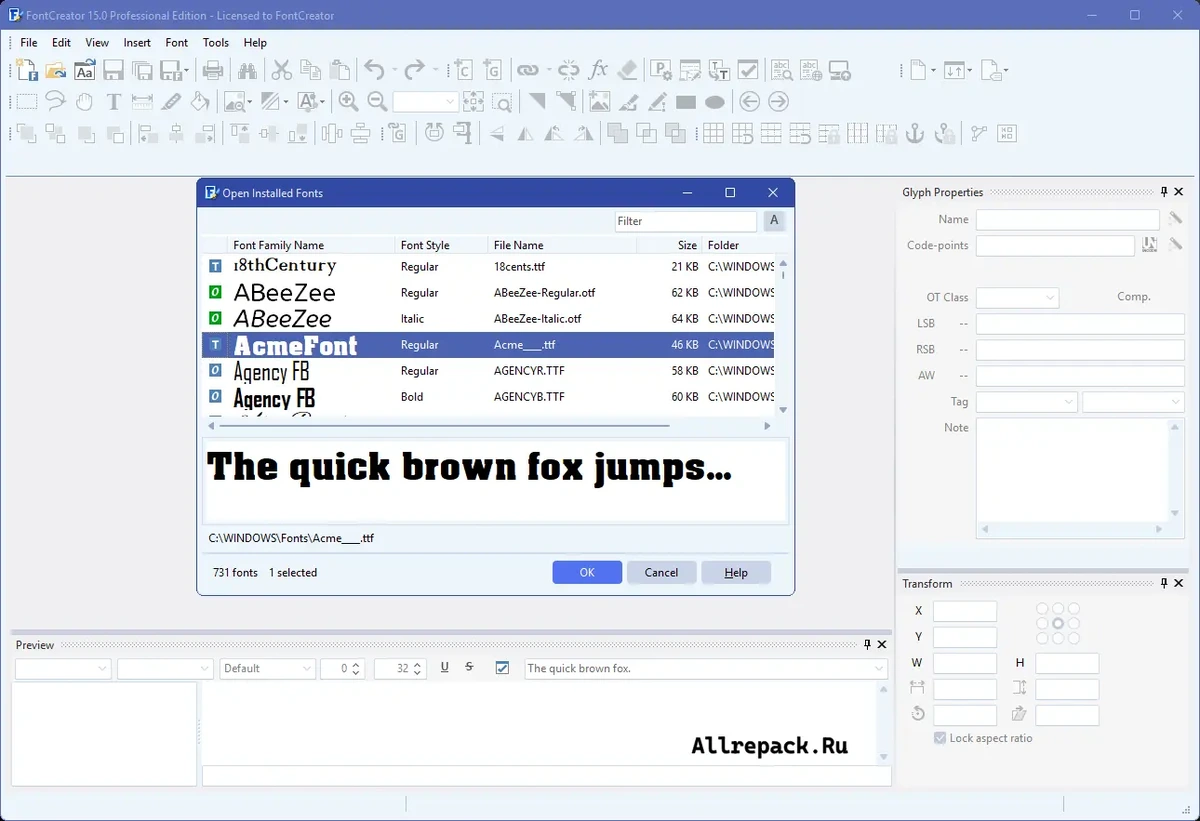Click the Cut scissors icon
The width and height of the screenshot is (1200, 821).
(281, 70)
